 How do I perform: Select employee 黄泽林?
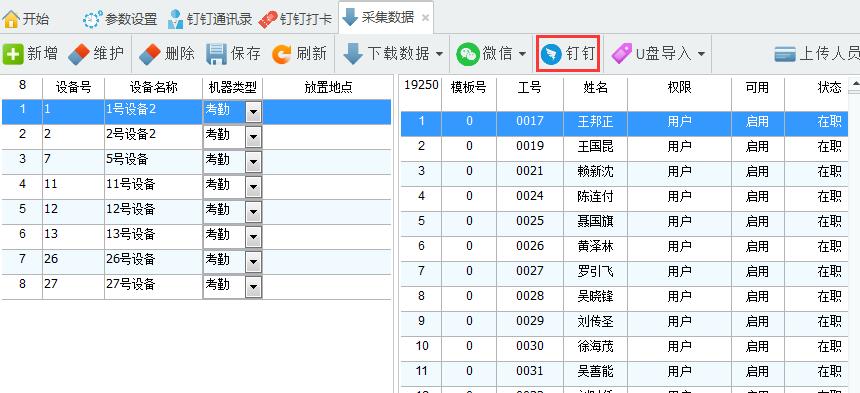point(595,247)
